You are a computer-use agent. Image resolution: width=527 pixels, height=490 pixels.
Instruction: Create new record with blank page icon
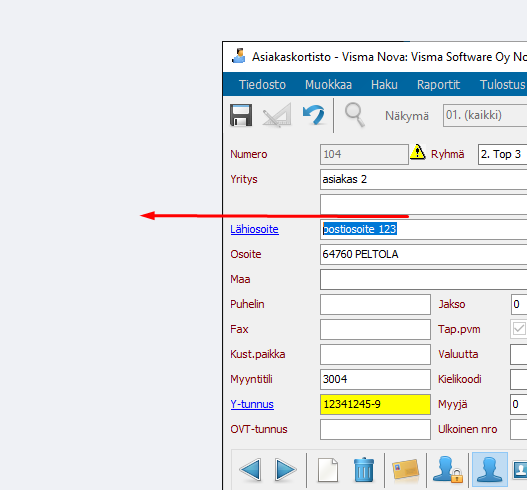(328, 469)
